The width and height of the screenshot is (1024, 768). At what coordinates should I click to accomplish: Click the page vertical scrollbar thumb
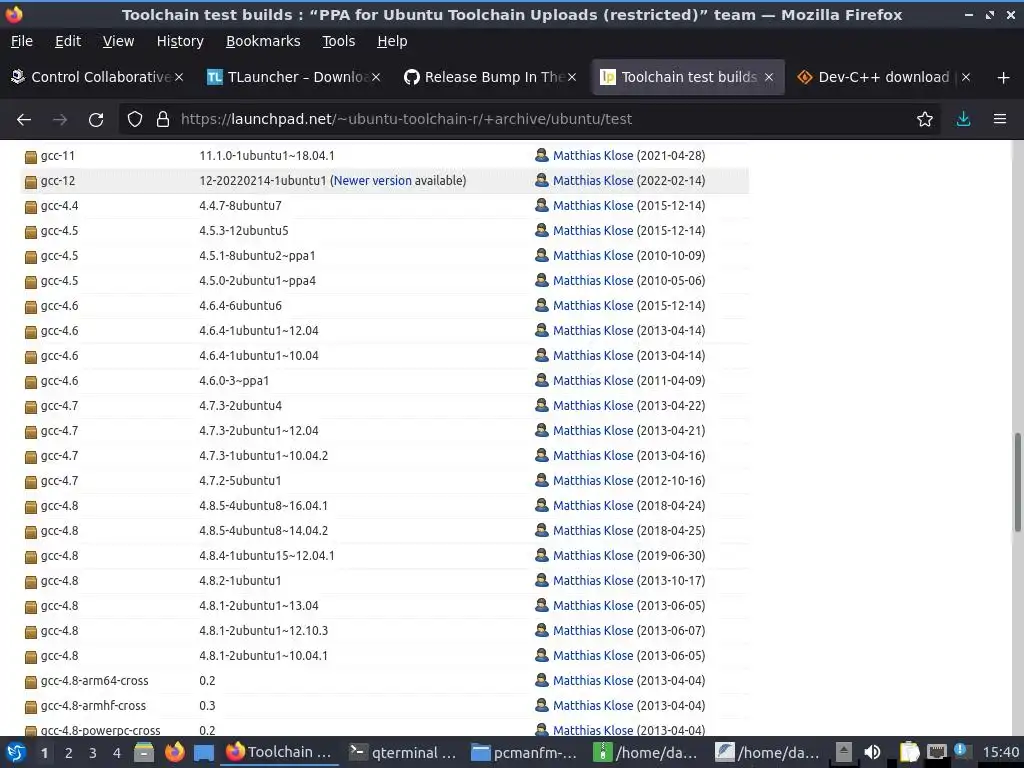(x=1017, y=482)
